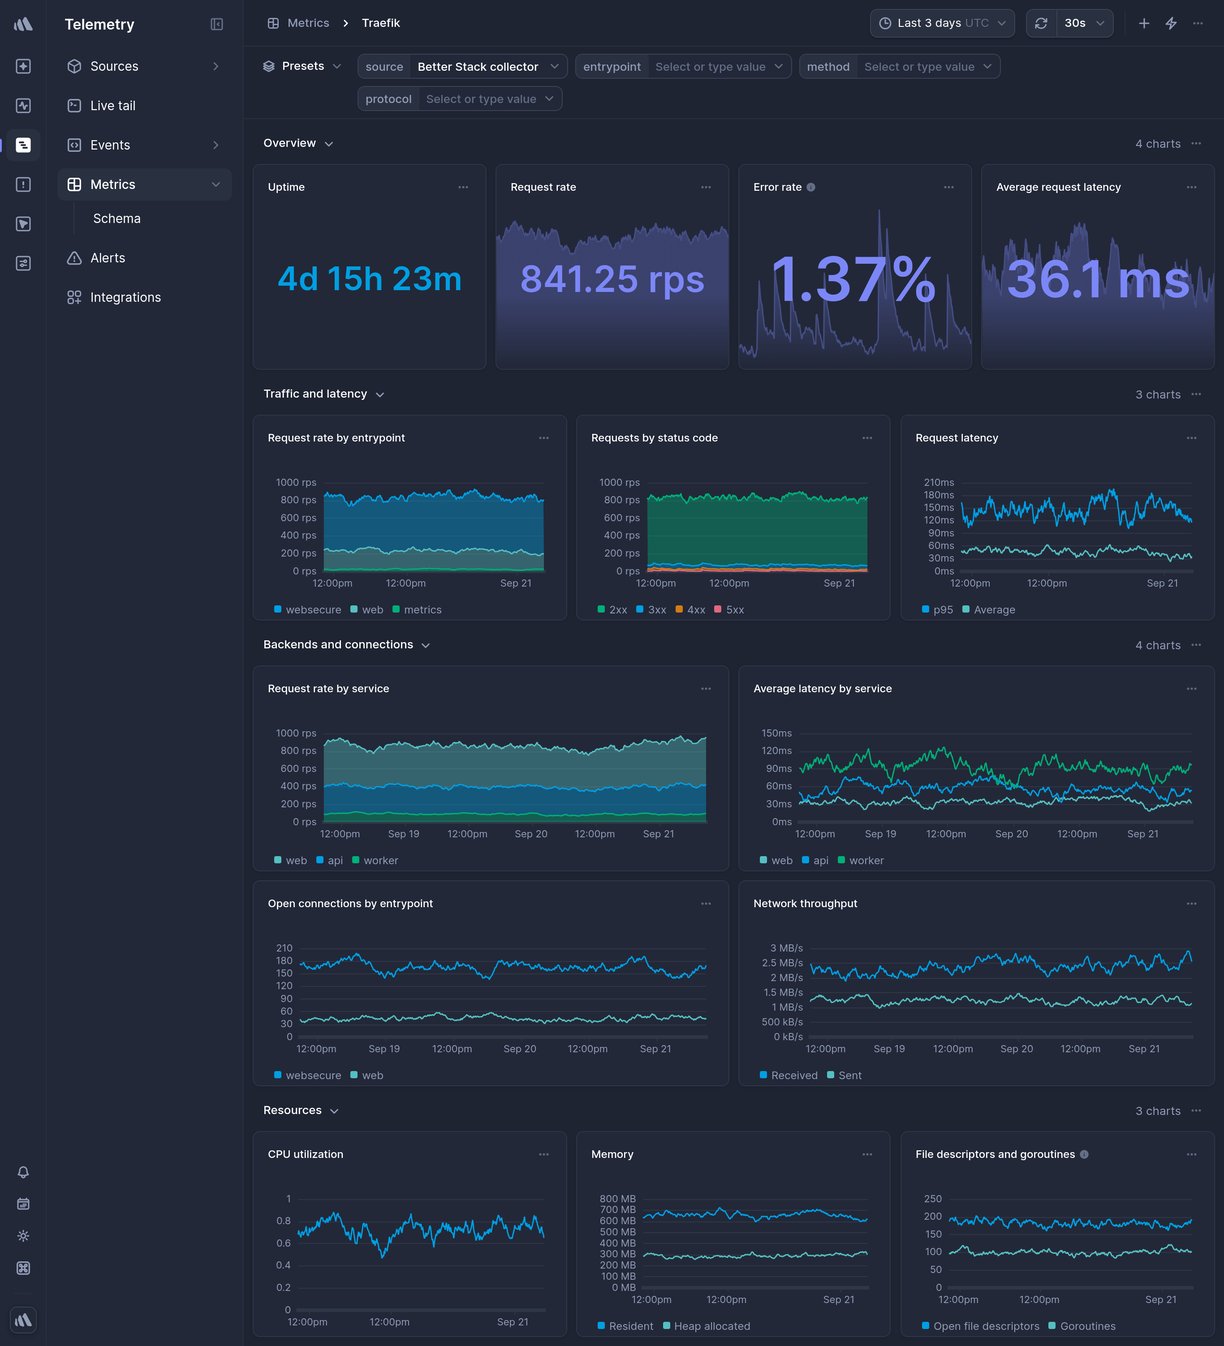Open the calendar icon in bottom rail

pos(23,1204)
